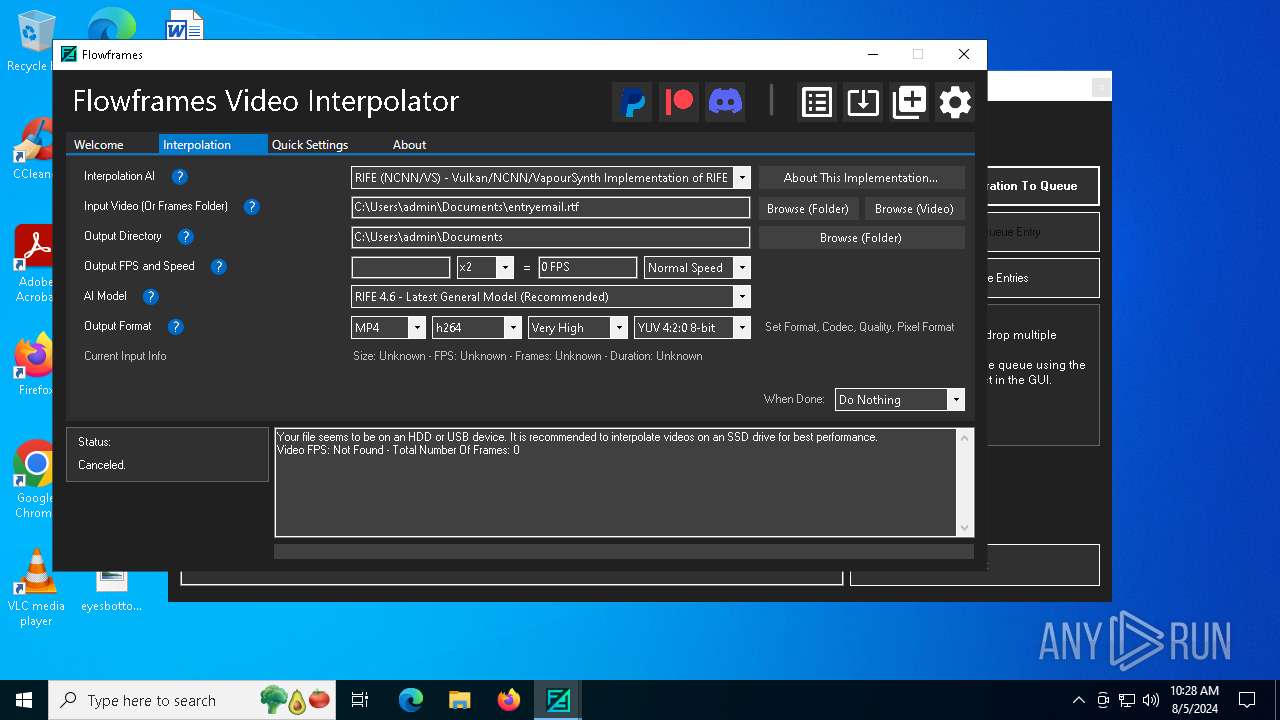1280x720 pixels.
Task: Open the MP4 container format dropdown
Action: 417,328
